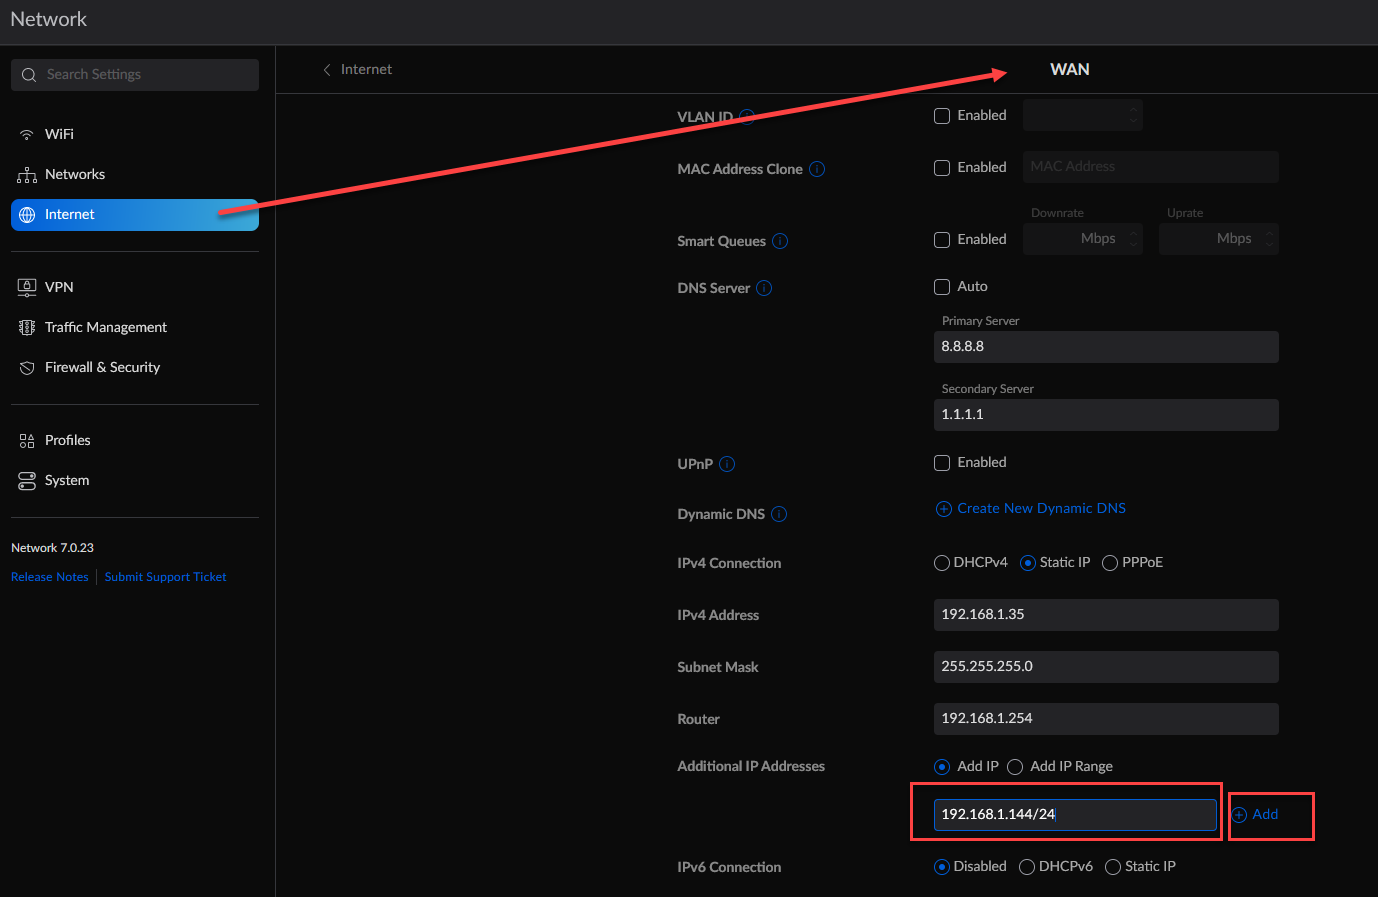This screenshot has height=897, width=1378.
Task: Click the UPnP info icon
Action: 727,464
